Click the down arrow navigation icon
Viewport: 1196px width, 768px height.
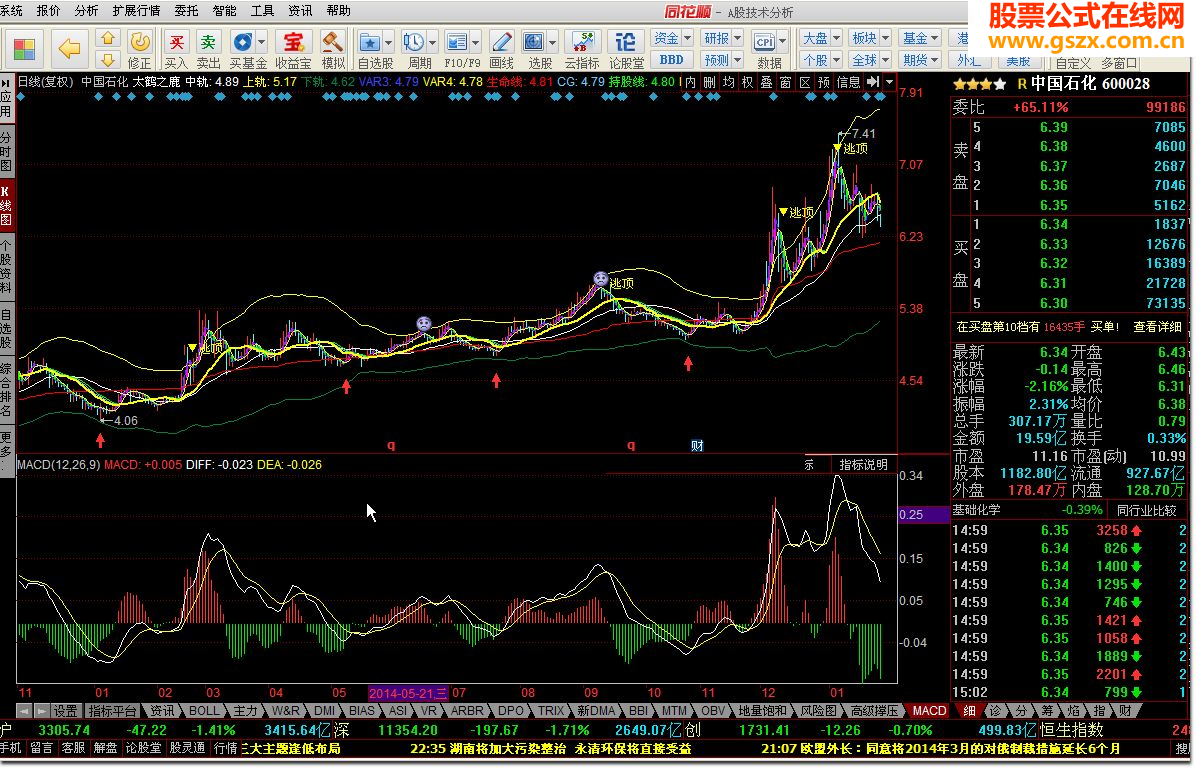tap(108, 59)
